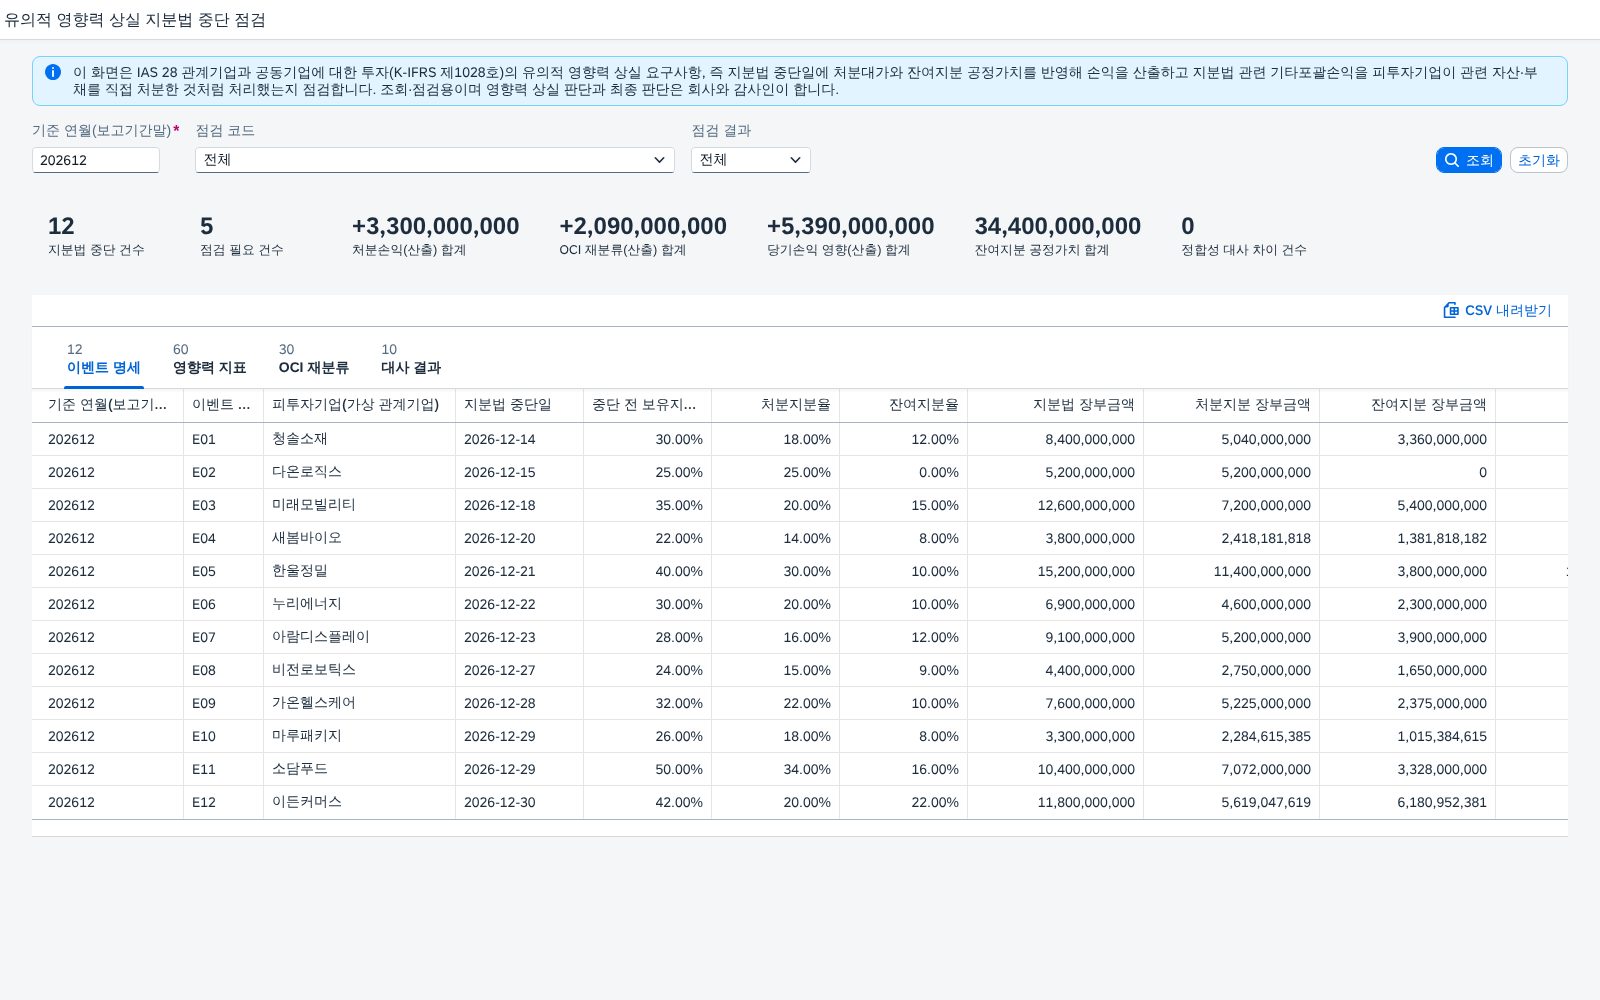The image size is (1600, 1000).
Task: Select the 다온로직스 row cell
Action: tap(359, 472)
